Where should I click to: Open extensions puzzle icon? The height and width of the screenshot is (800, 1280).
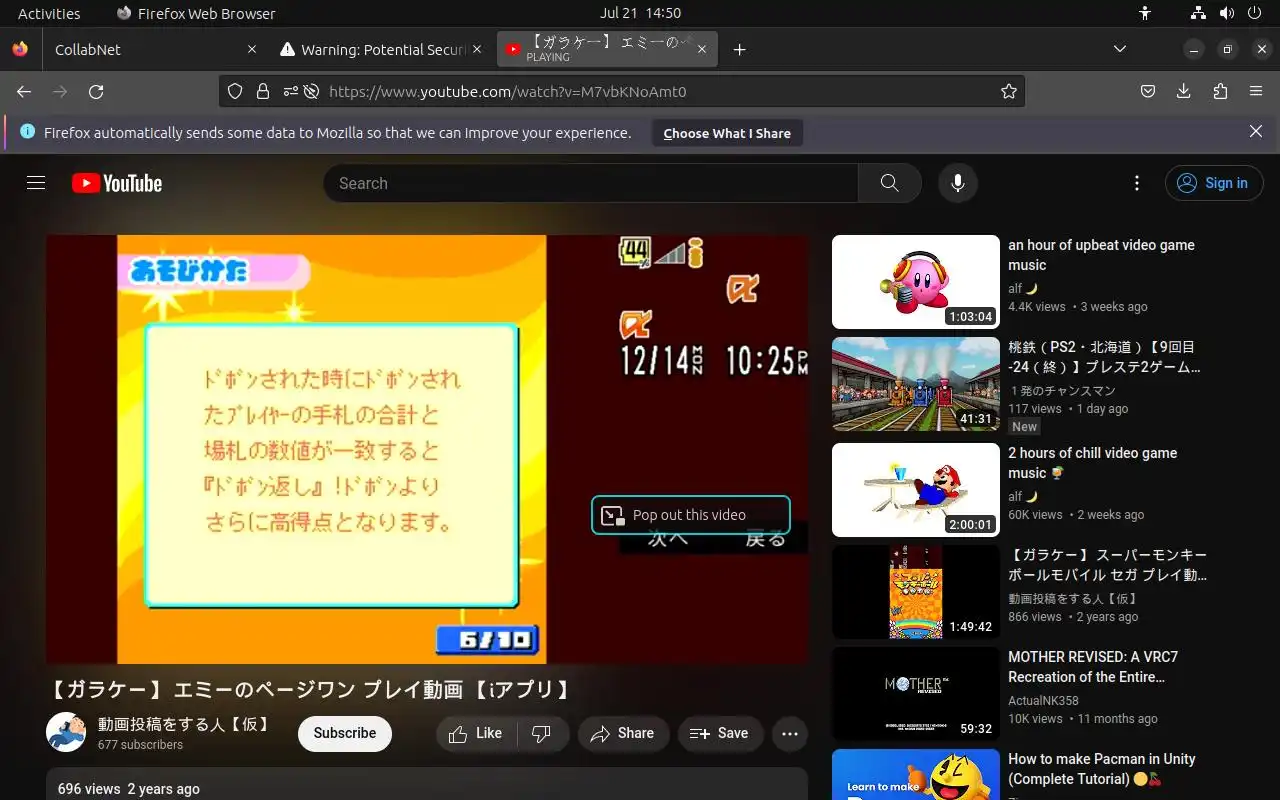pos(1220,91)
